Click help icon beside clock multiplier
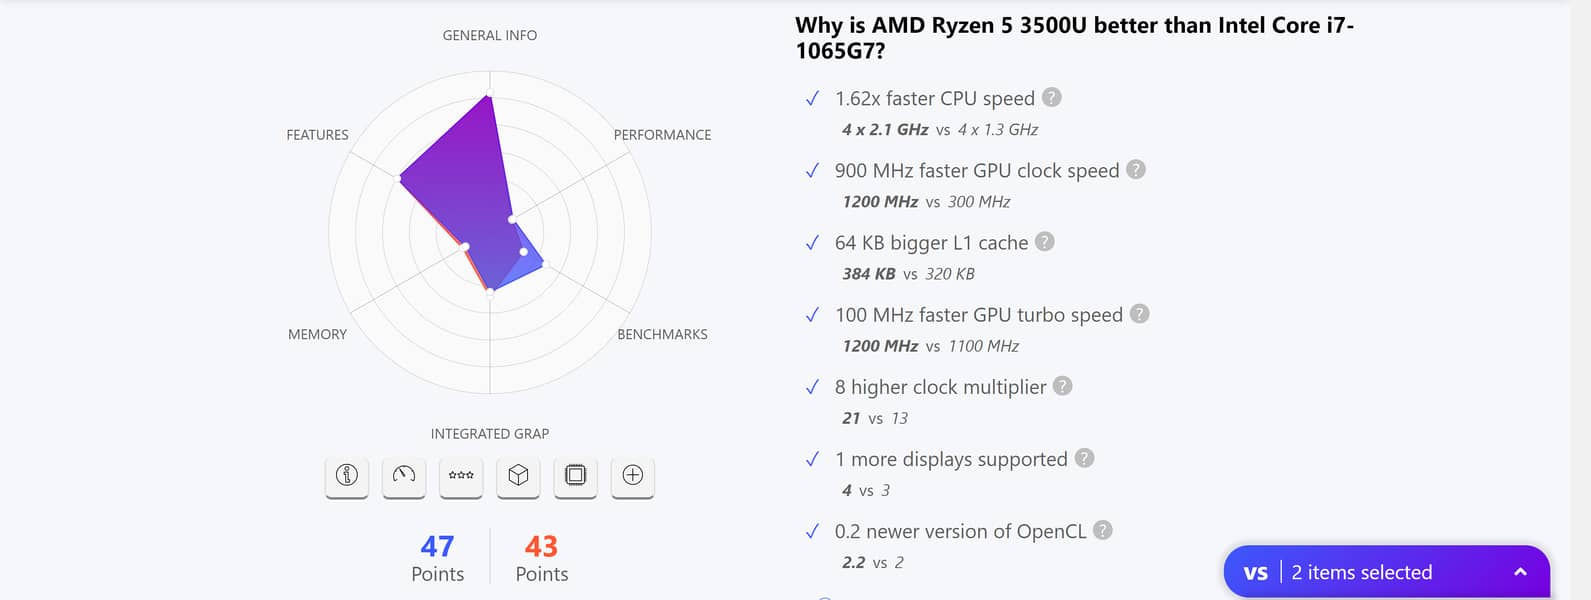The height and width of the screenshot is (600, 1591). click(x=1063, y=386)
